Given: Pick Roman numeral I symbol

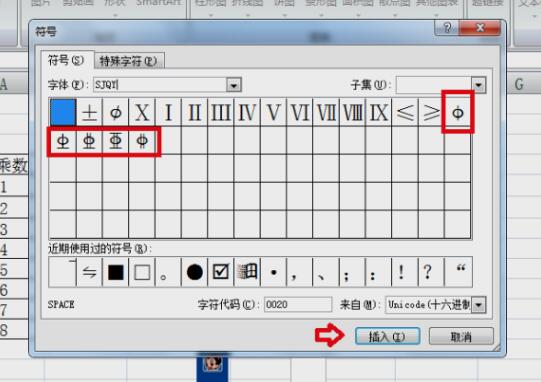Looking at the screenshot, I should tap(168, 112).
